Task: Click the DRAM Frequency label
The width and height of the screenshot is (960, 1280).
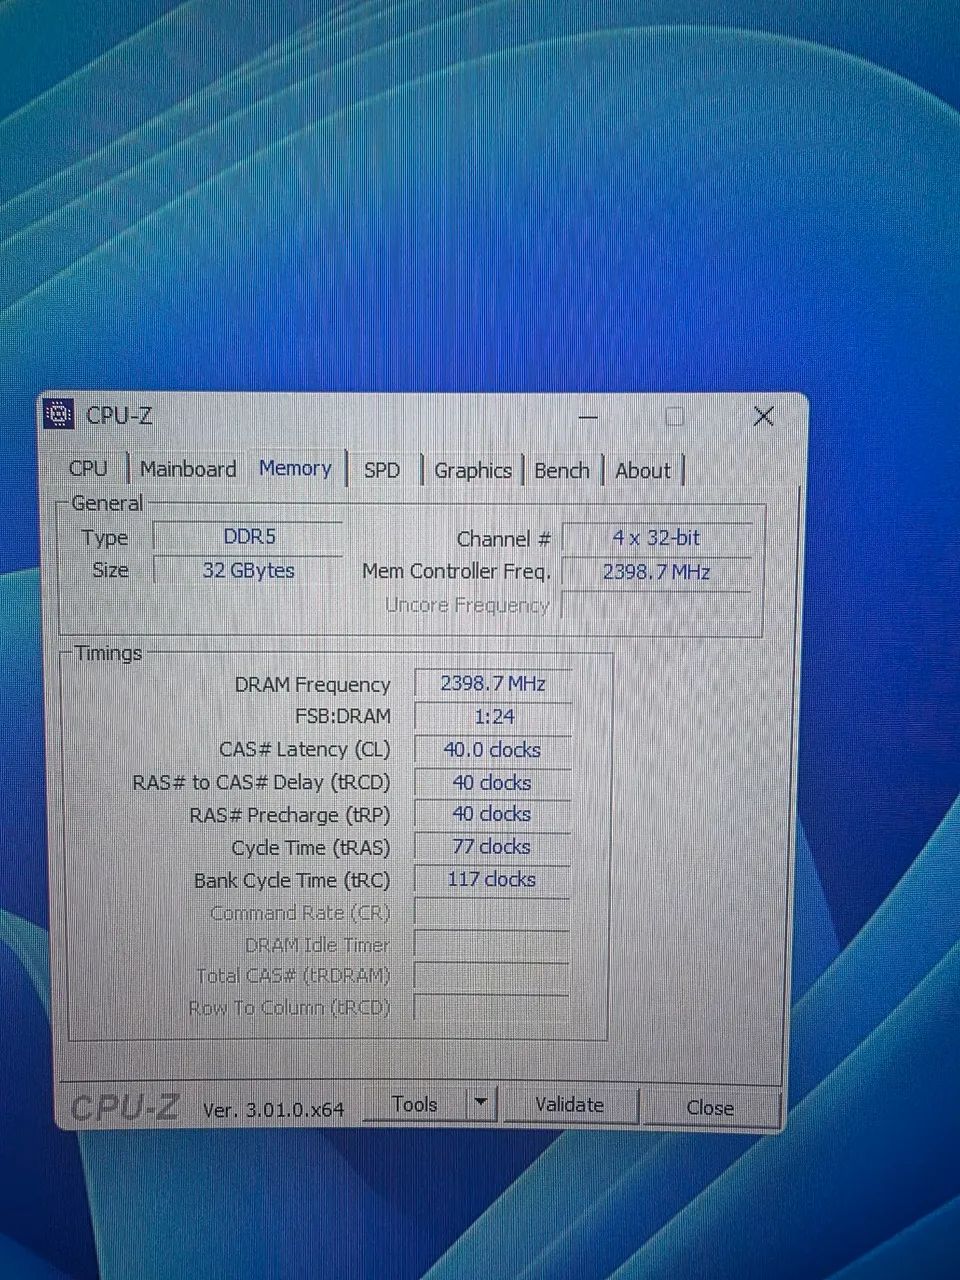Action: (312, 685)
